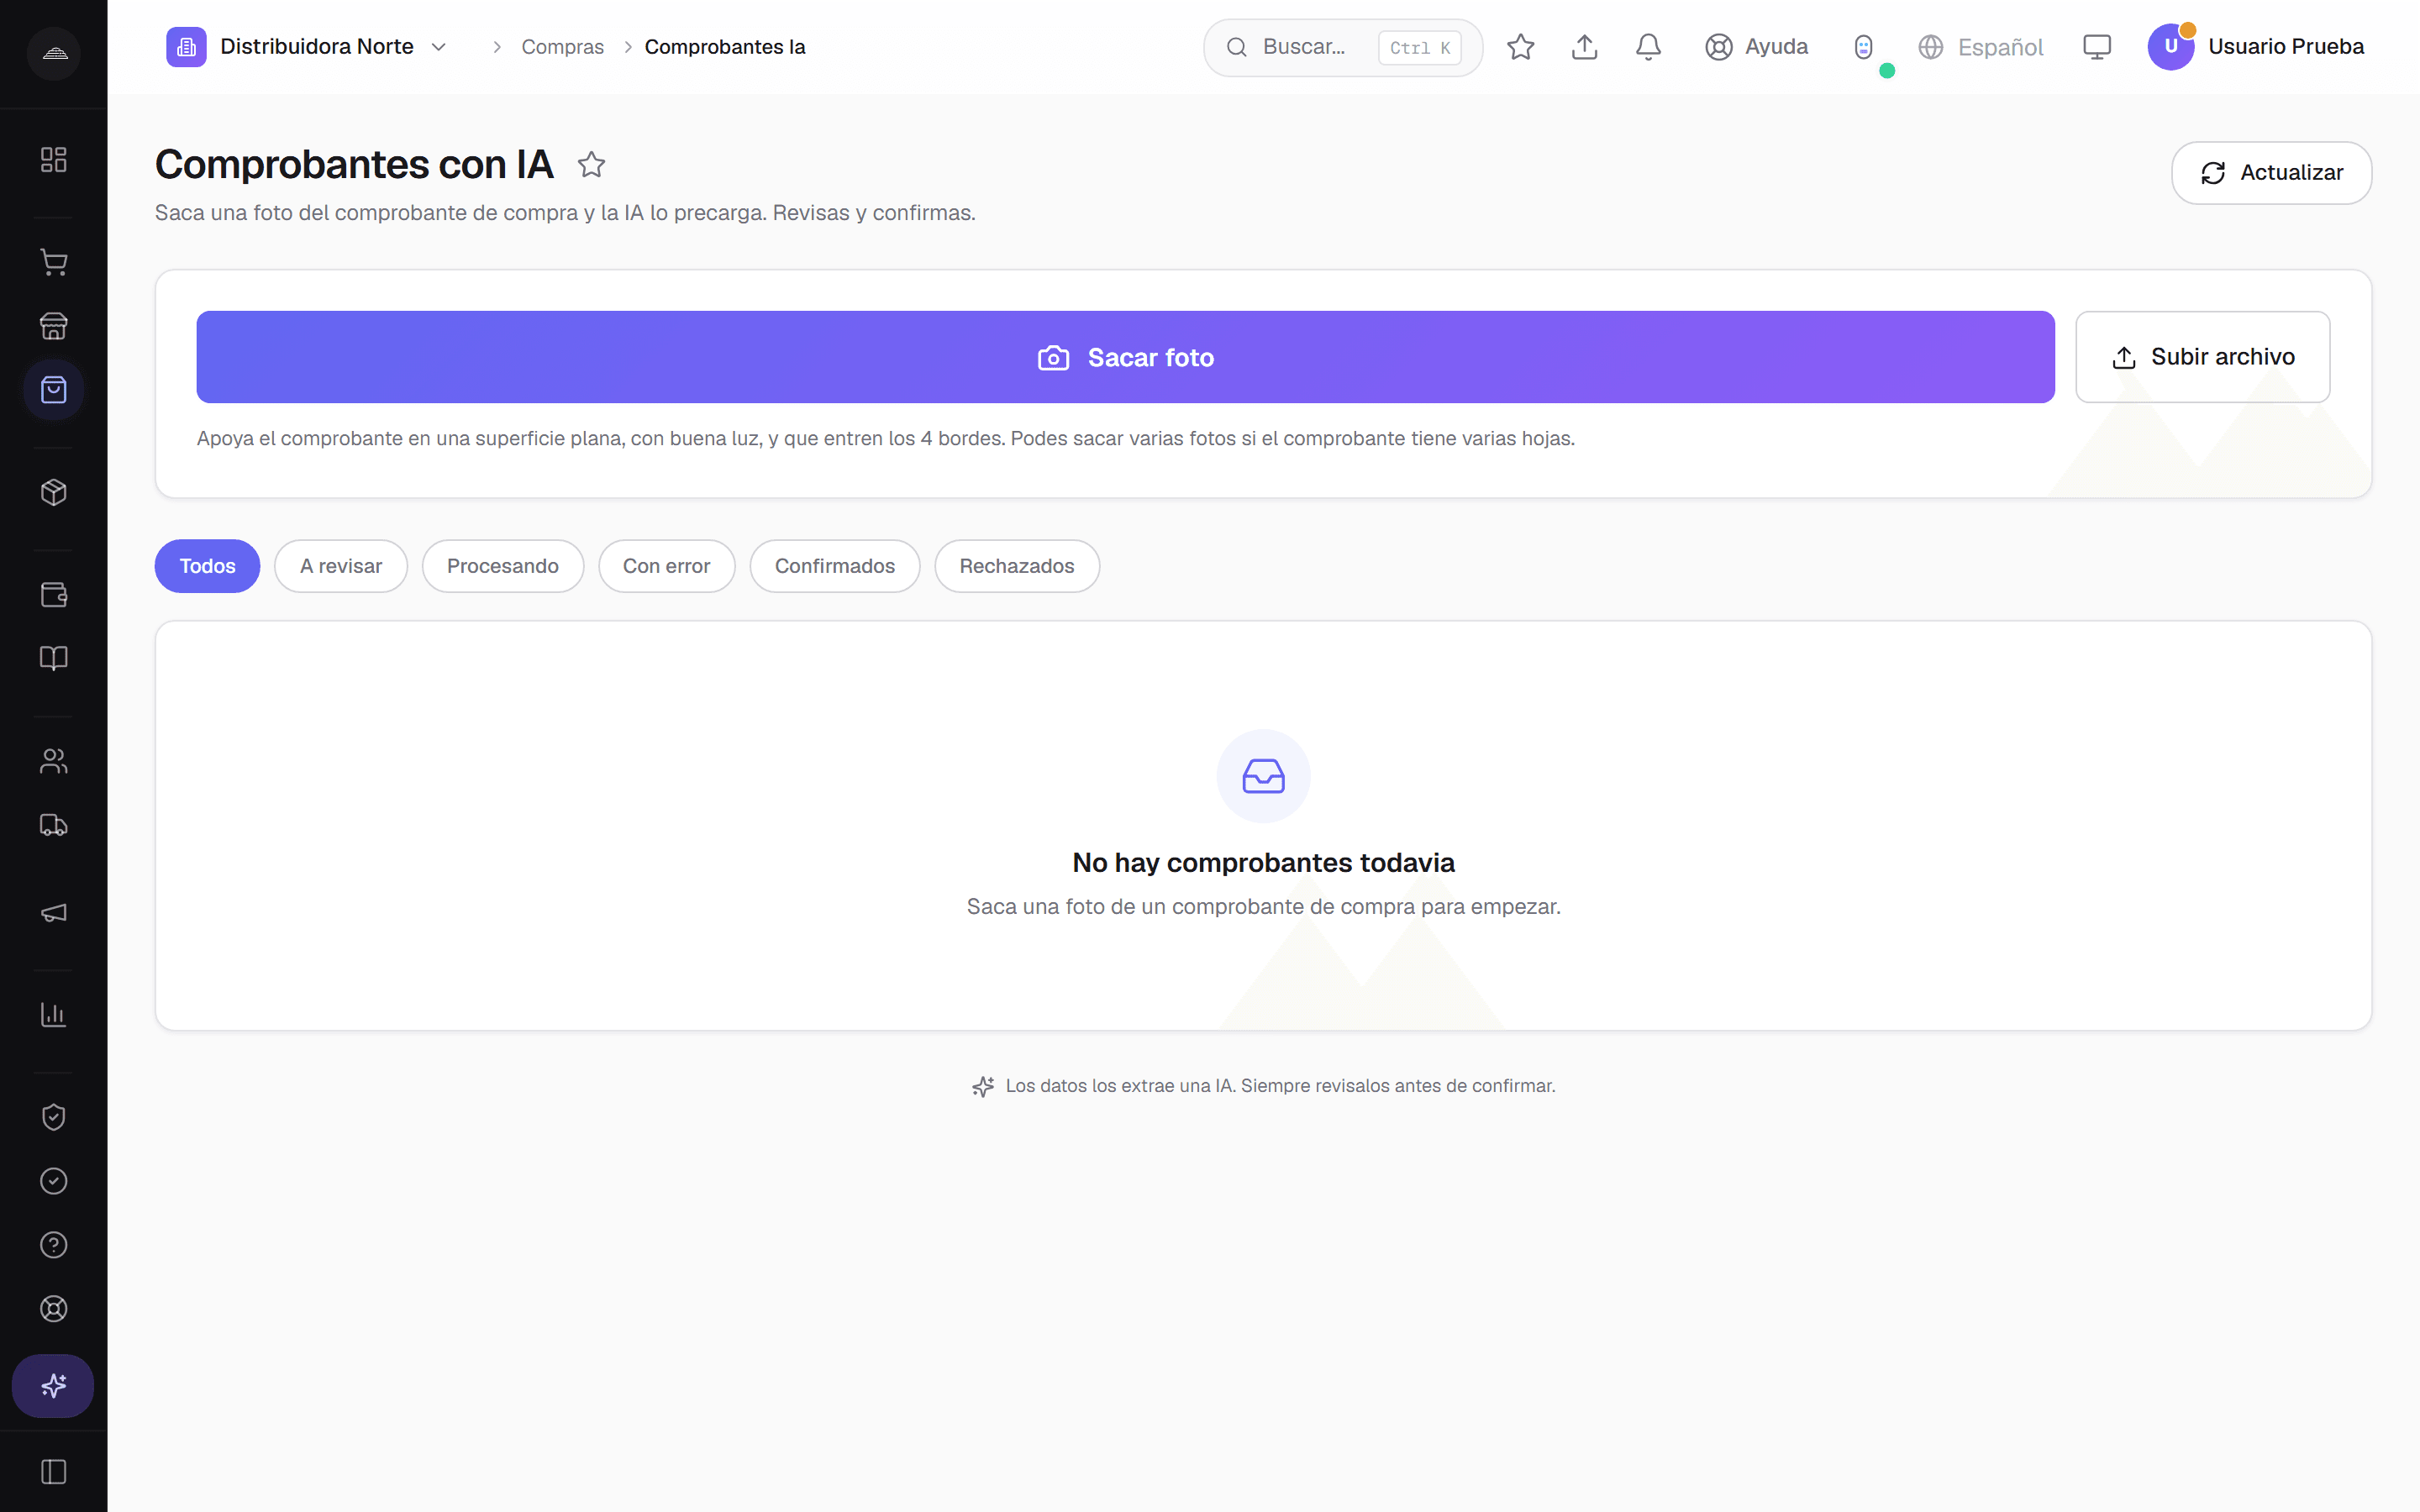Open the AI sparkles button in sidebar
Image resolution: width=2420 pixels, height=1512 pixels.
click(53, 1386)
